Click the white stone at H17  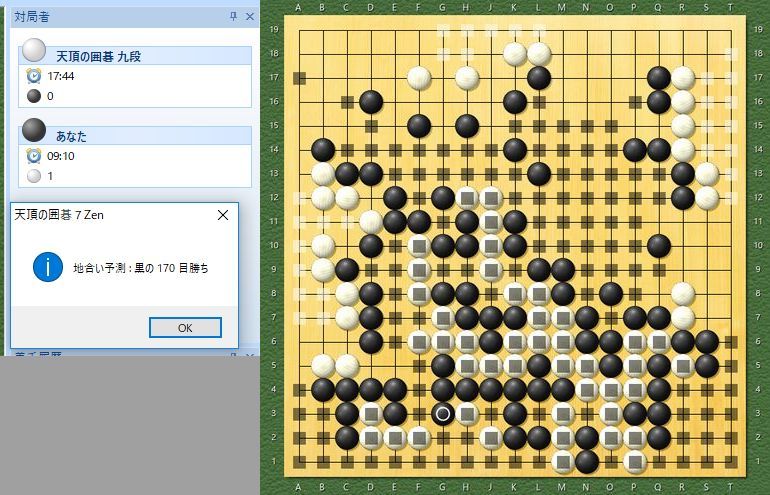467,78
